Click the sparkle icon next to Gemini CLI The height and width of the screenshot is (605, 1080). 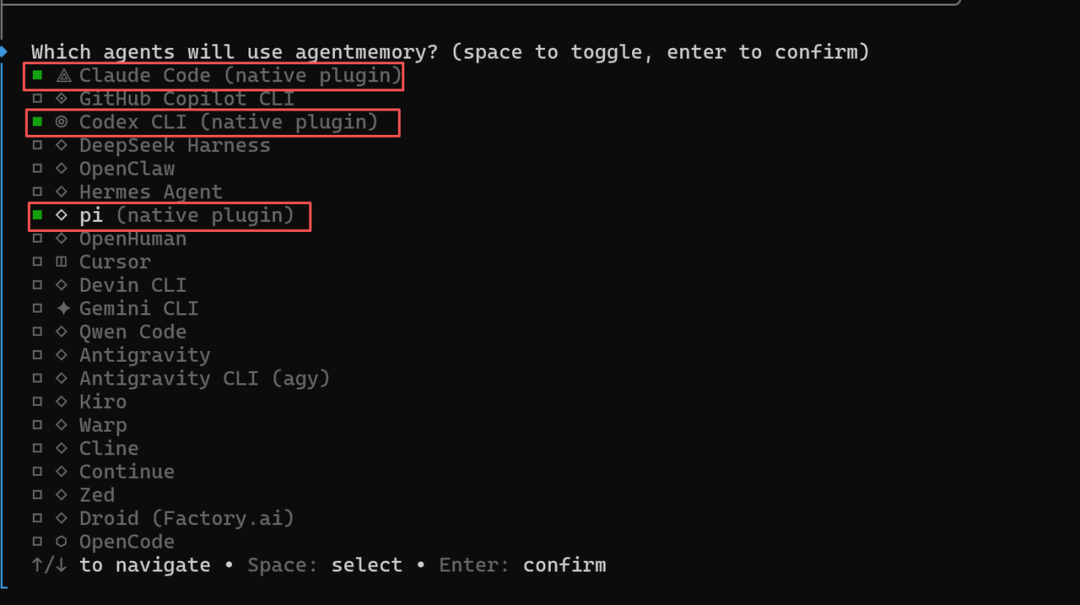click(x=63, y=308)
